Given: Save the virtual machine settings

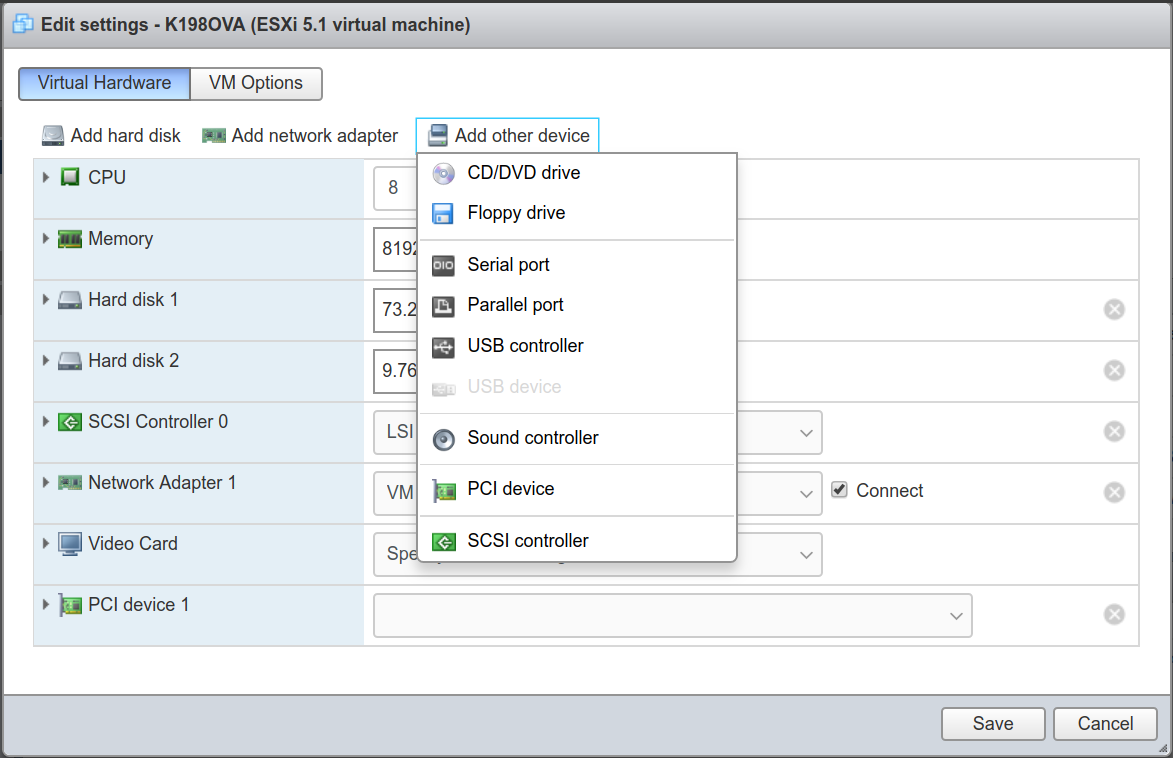Looking at the screenshot, I should click(x=992, y=723).
